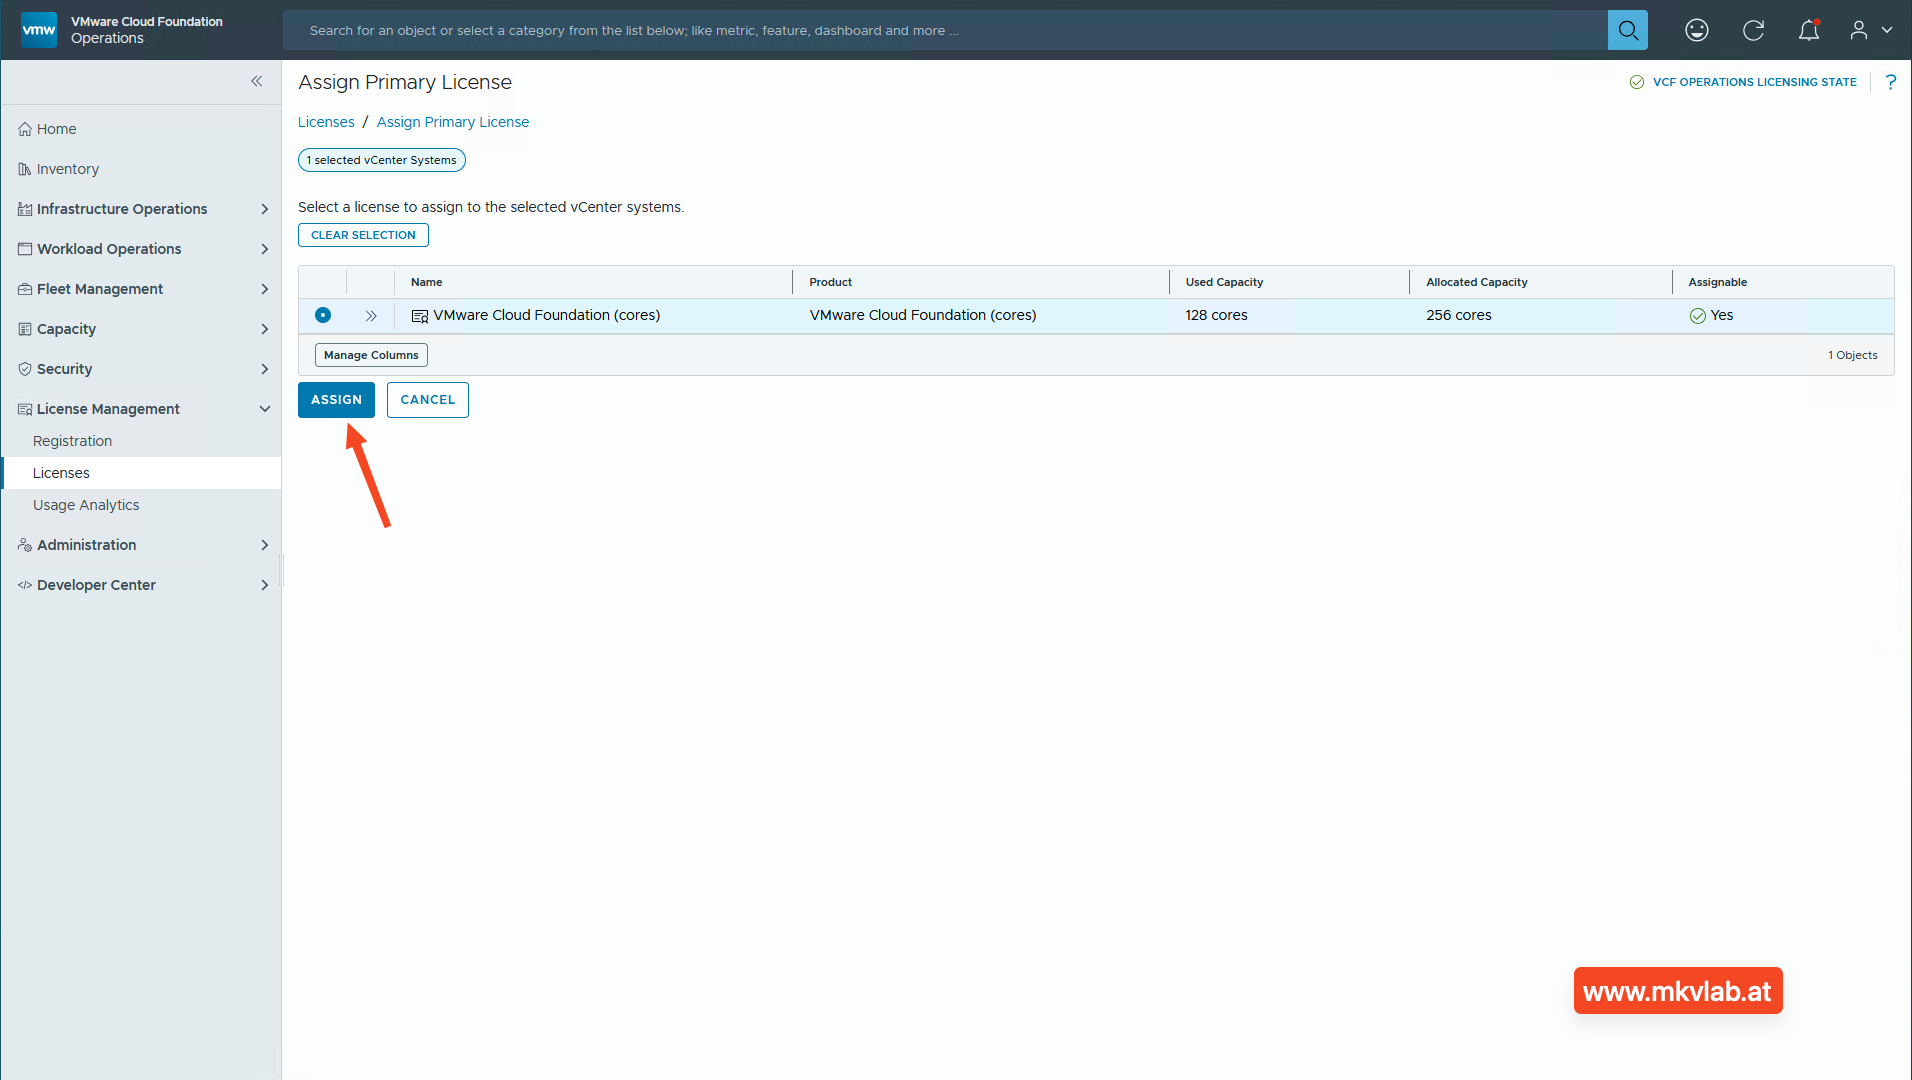Screen dimensions: 1912x1080
Task: Click the Clear Selection button
Action: (363, 235)
